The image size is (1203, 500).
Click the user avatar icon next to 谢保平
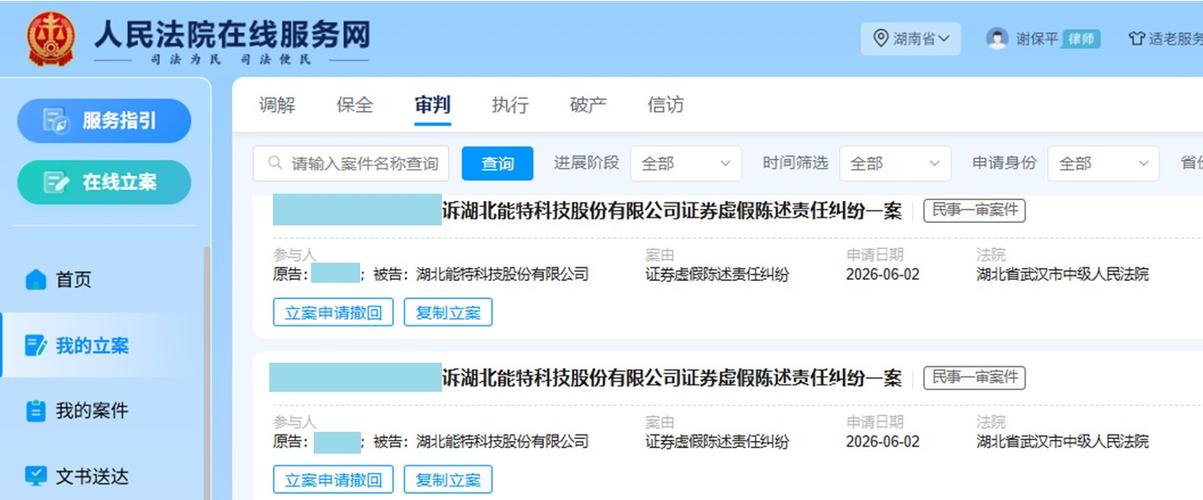click(x=997, y=38)
